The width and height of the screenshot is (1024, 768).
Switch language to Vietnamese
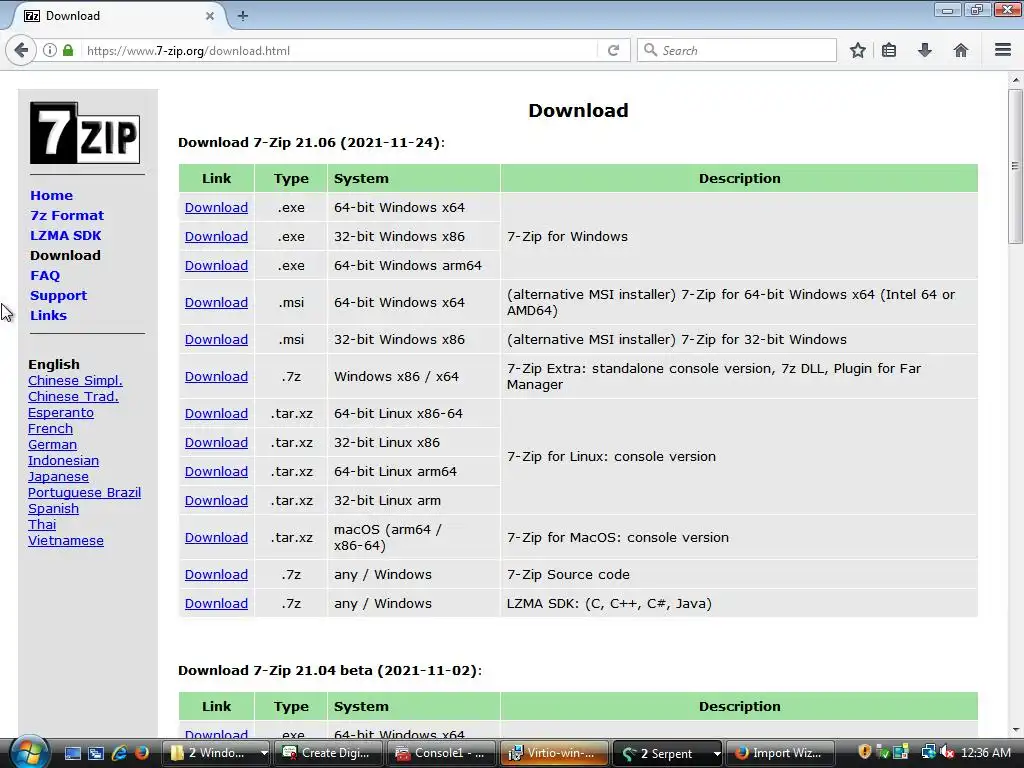click(66, 541)
